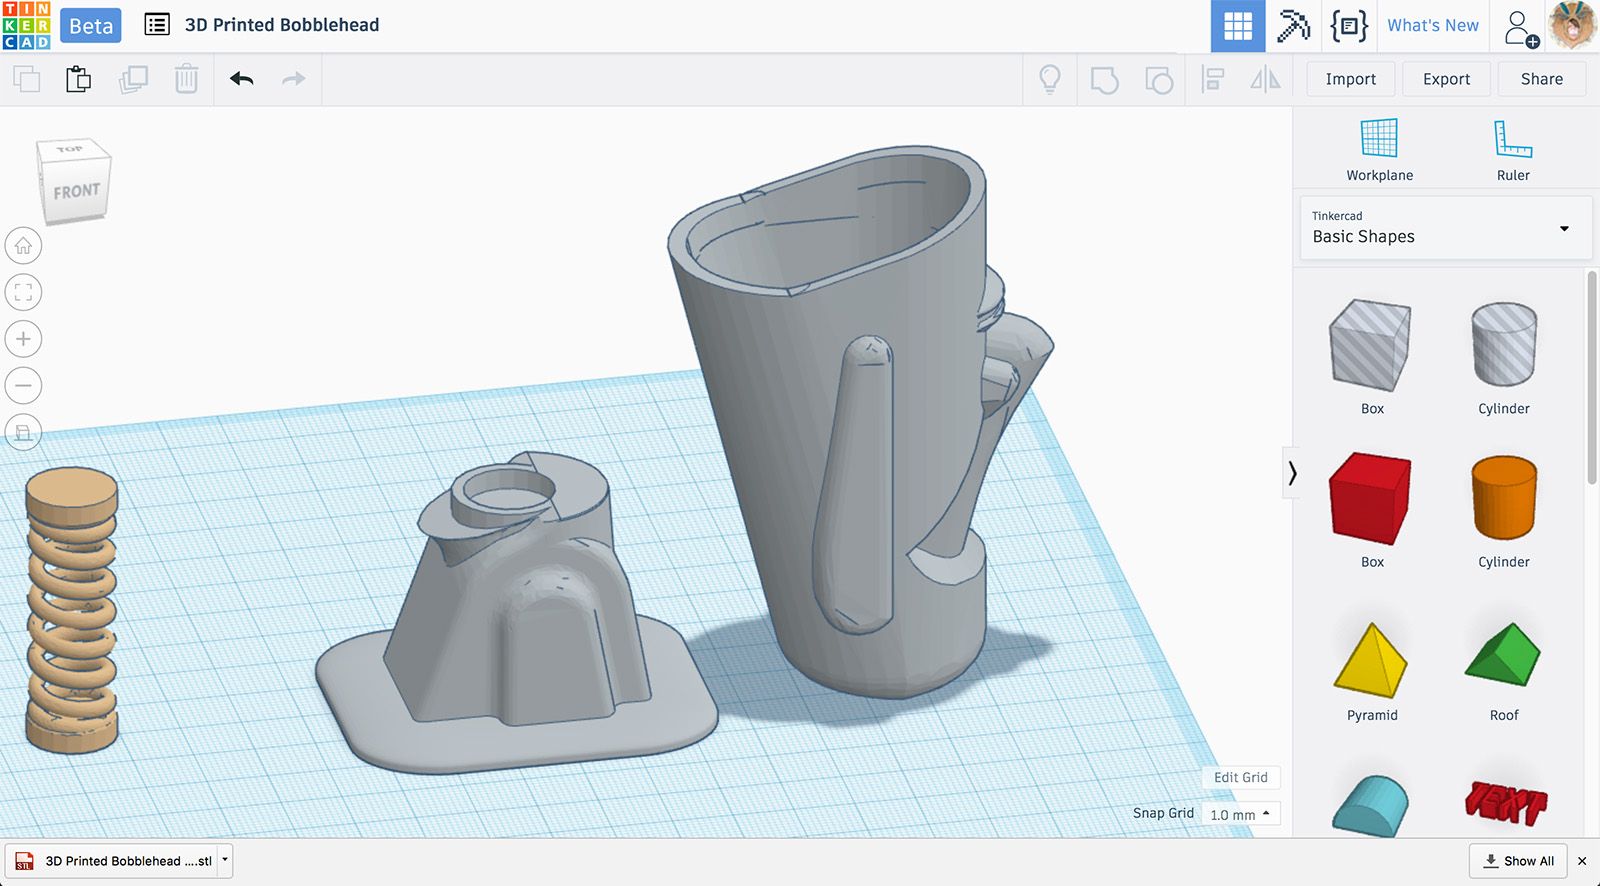Click the Fit all in view icon
The height and width of the screenshot is (886, 1600).
click(x=24, y=292)
